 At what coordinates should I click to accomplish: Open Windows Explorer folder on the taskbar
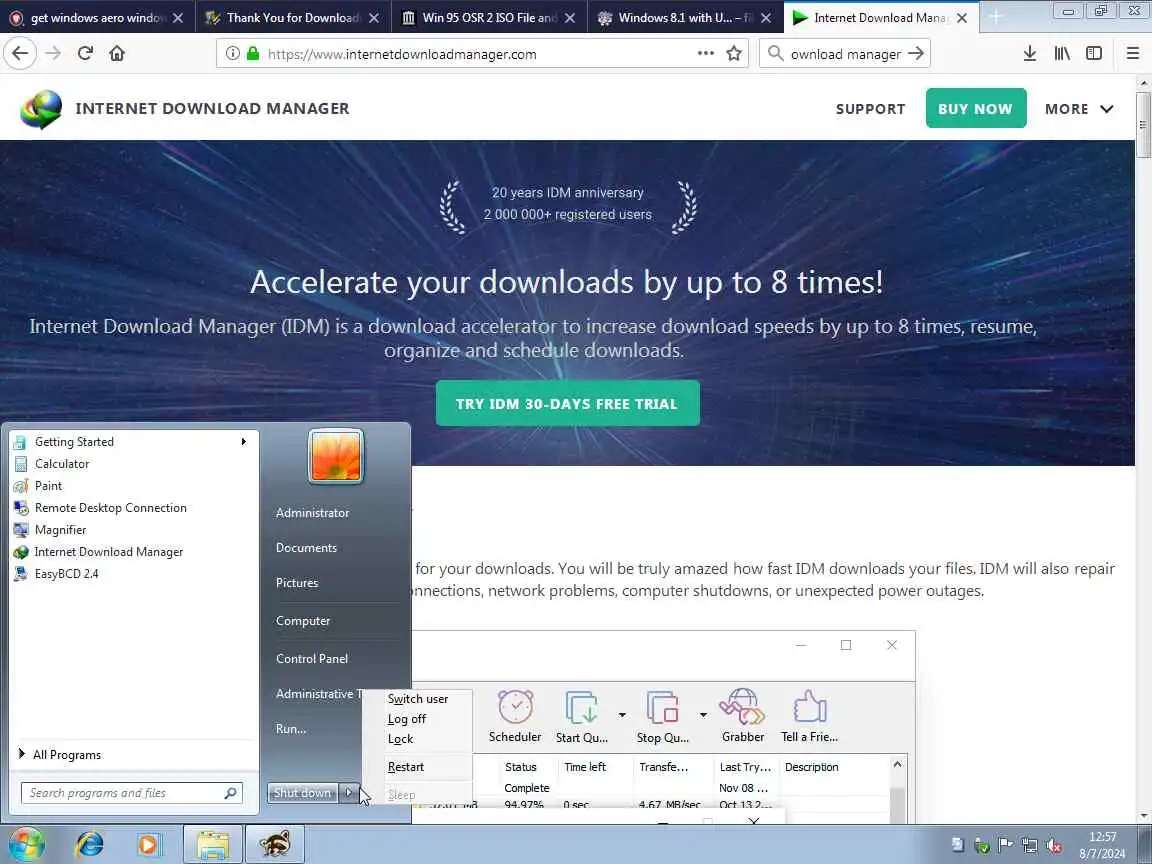(213, 844)
